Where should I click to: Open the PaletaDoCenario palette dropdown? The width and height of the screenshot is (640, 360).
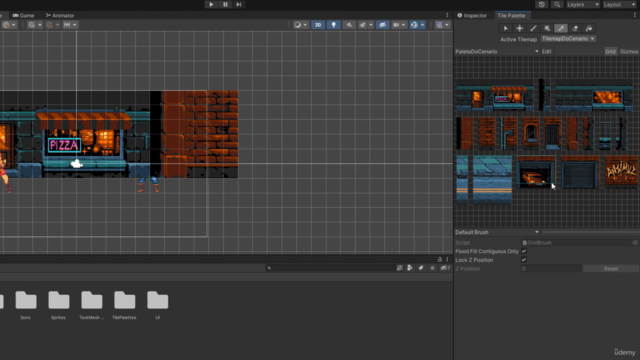497,51
